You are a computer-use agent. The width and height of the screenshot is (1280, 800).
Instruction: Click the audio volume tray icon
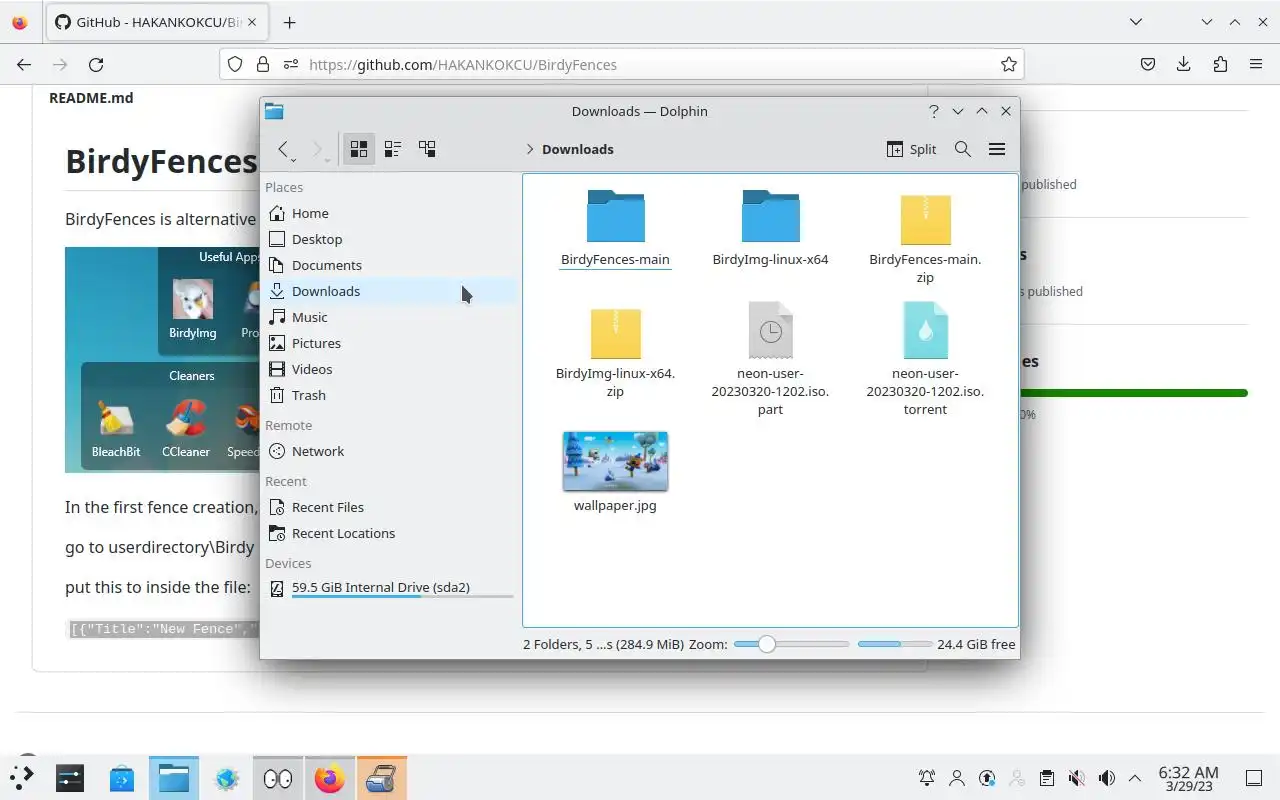pyautogui.click(x=1106, y=778)
